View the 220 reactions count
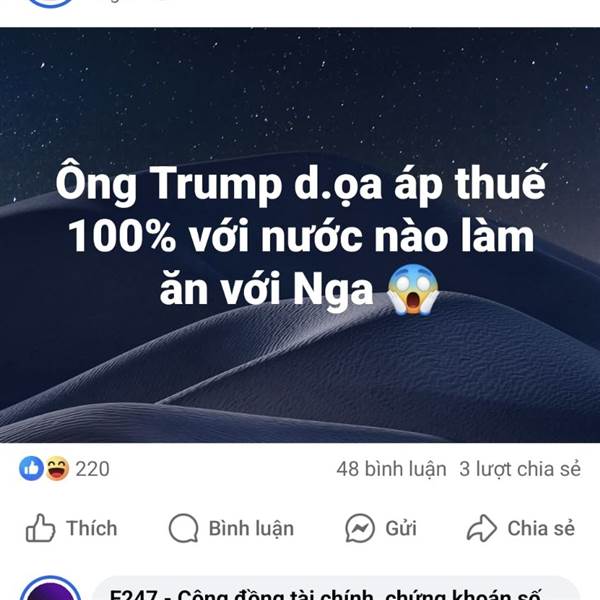Image resolution: width=600 pixels, height=600 pixels. coord(92,469)
